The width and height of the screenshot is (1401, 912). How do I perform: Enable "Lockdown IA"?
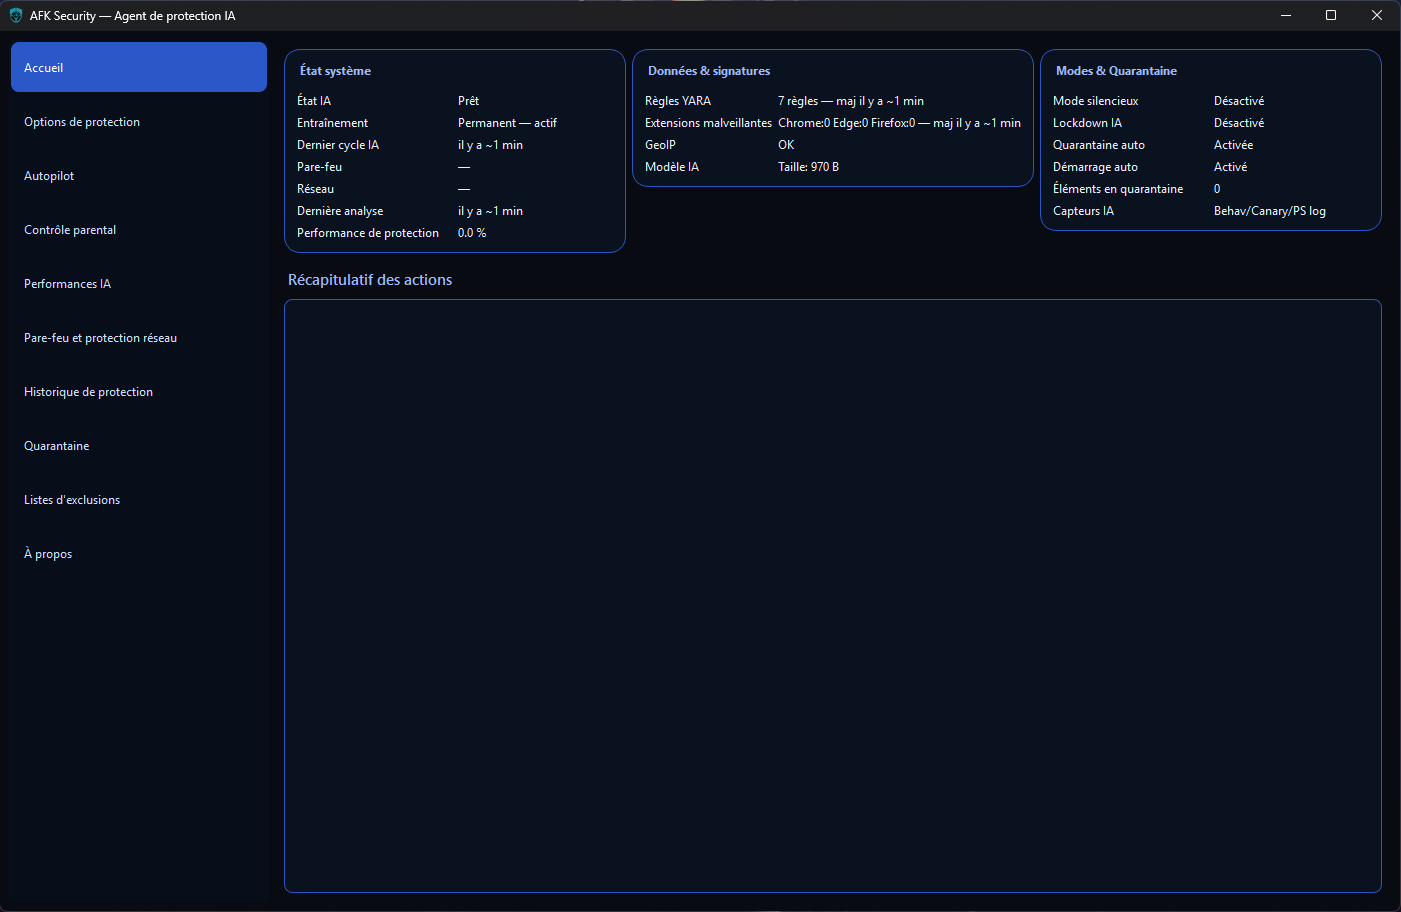point(1237,122)
